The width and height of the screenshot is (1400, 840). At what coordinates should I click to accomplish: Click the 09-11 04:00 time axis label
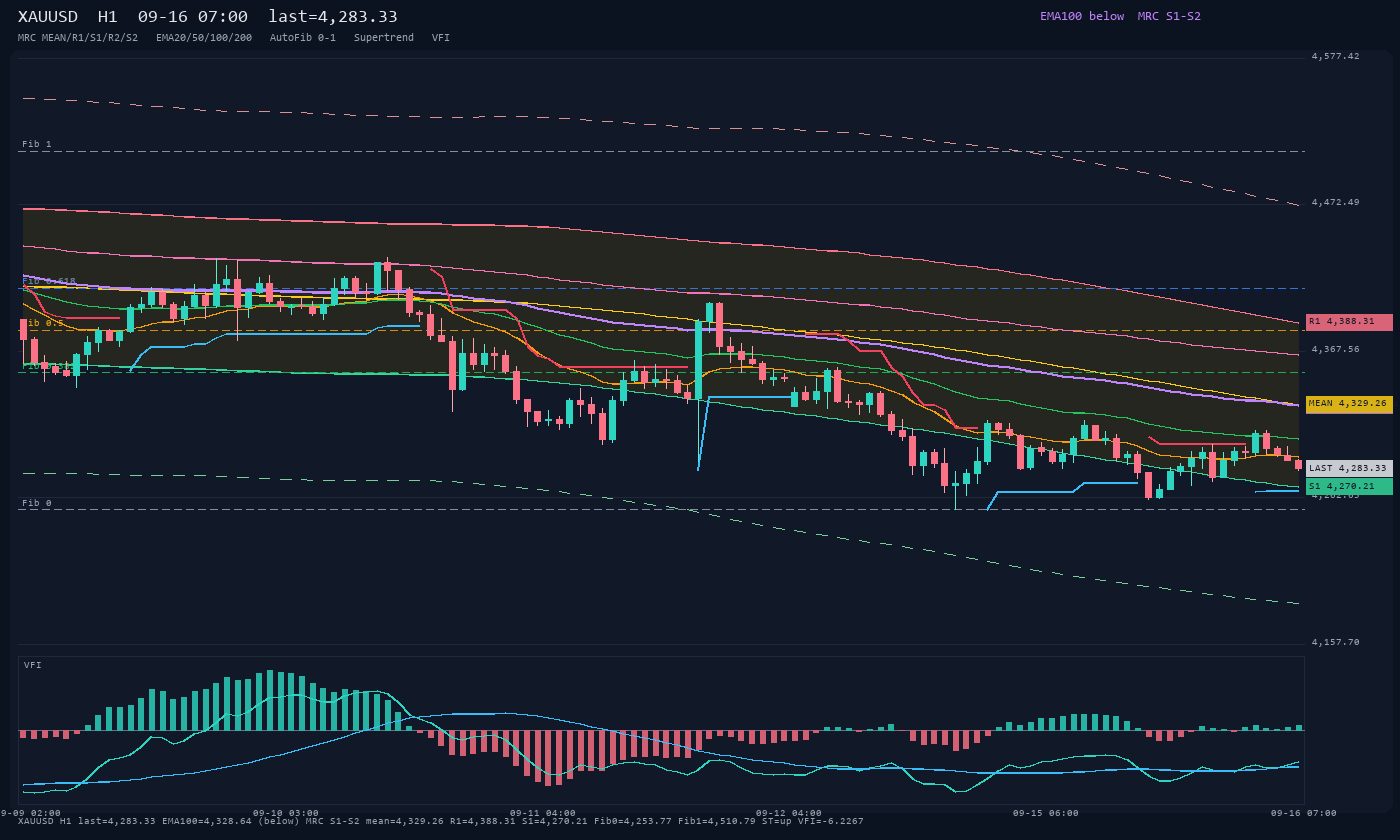pos(543,813)
